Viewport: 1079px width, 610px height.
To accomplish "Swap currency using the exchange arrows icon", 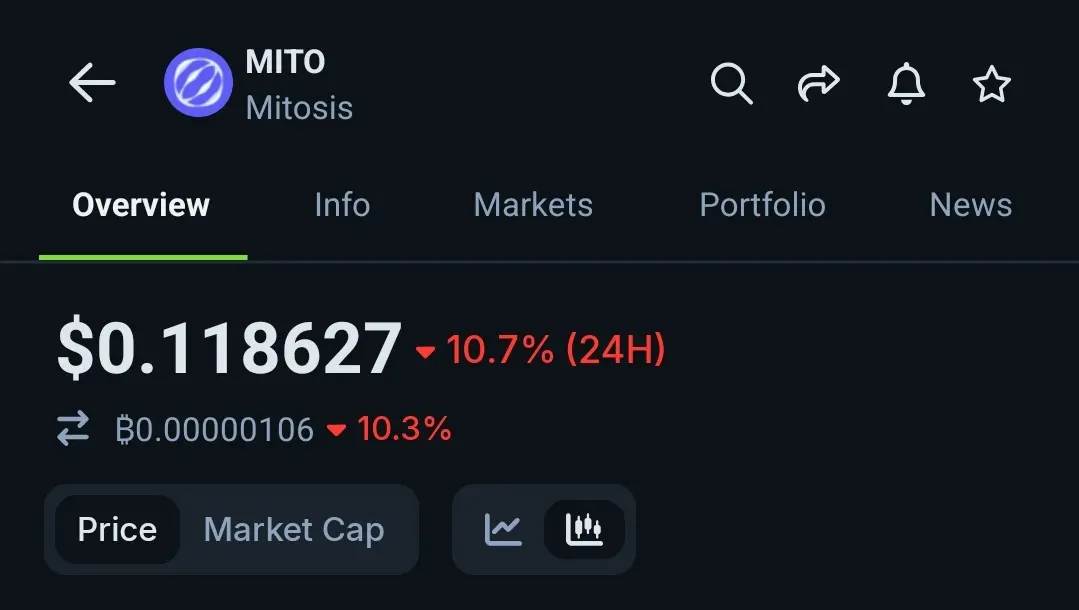I will point(73,428).
